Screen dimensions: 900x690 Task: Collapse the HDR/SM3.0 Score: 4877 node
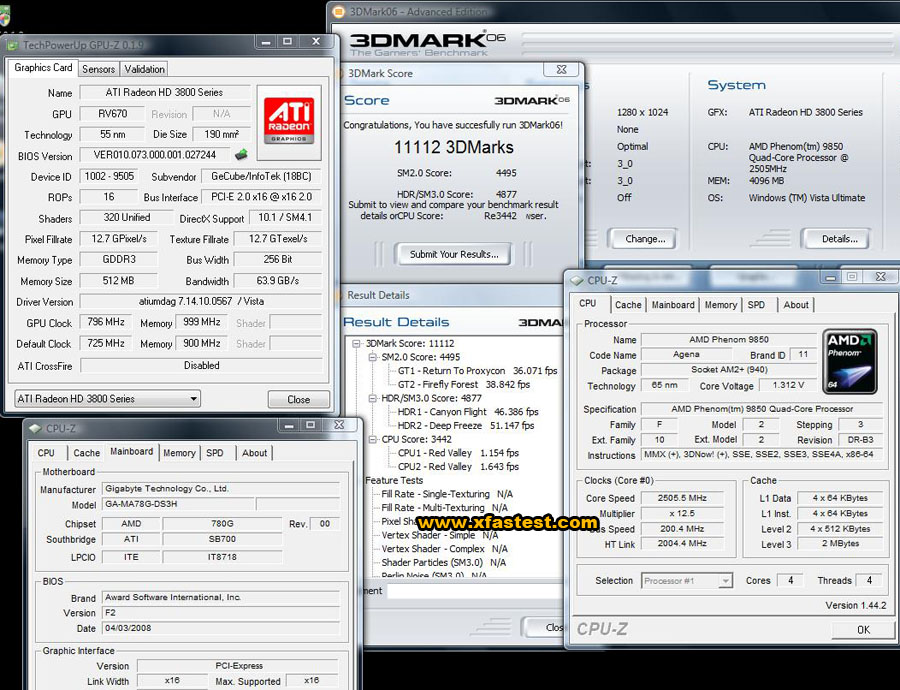pos(373,398)
